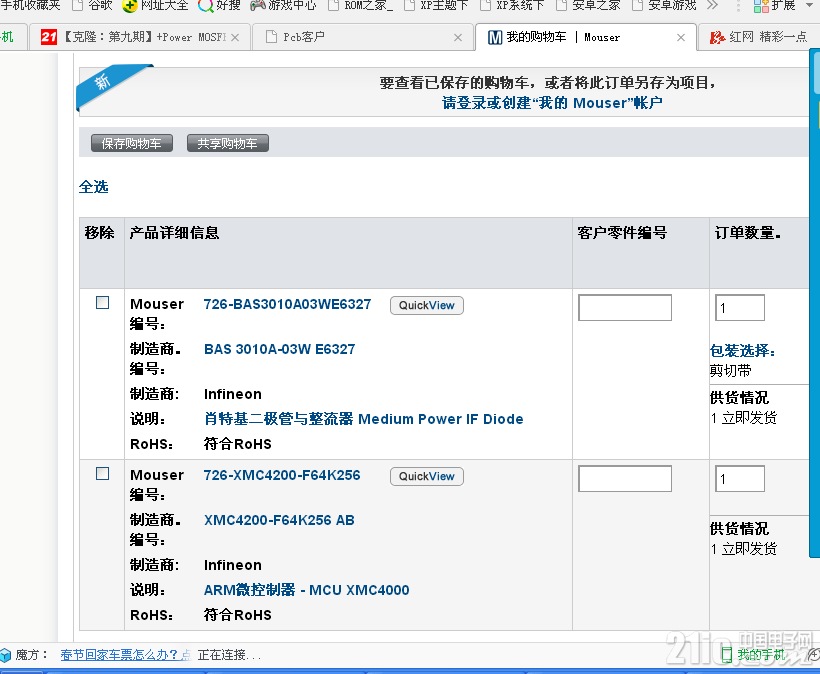This screenshot has width=820, height=674.
Task: Open the 安卓游戏 bookmark
Action: (664, 5)
